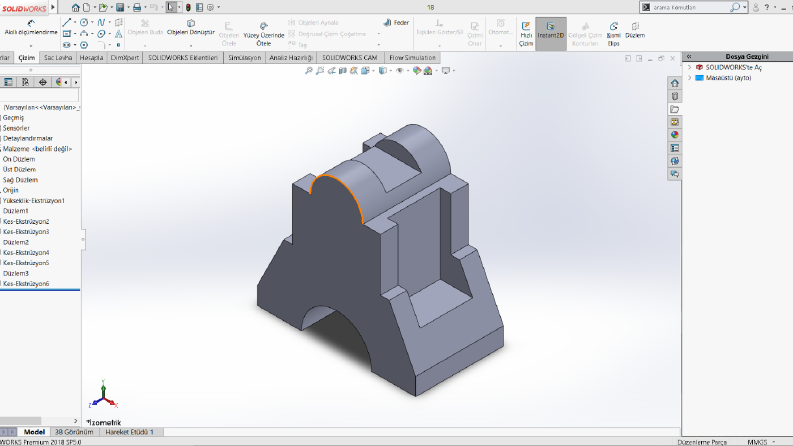Select Düzlem2 in feature tree

pos(16,242)
